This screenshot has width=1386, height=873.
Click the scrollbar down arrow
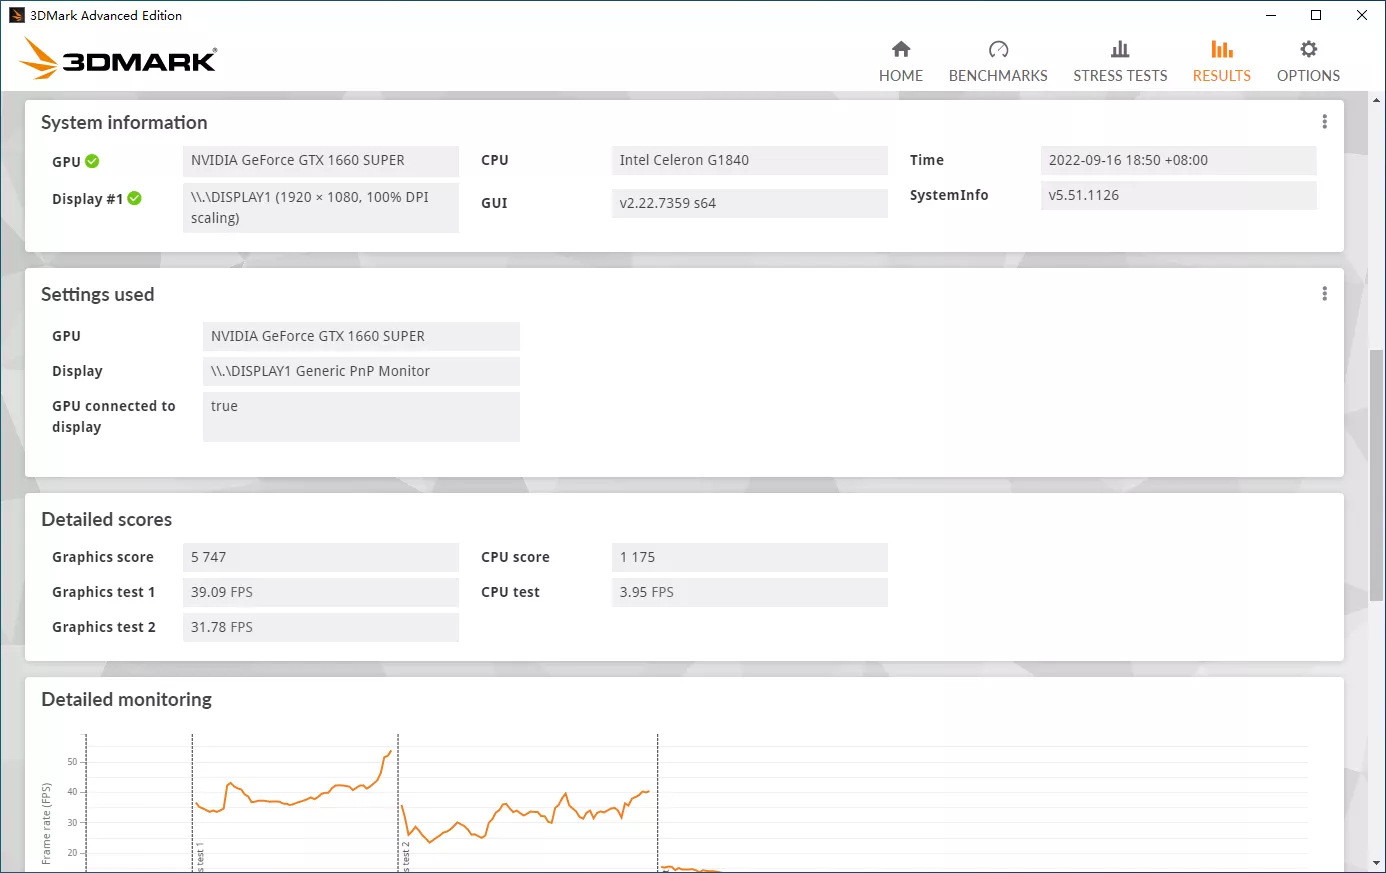[1377, 862]
